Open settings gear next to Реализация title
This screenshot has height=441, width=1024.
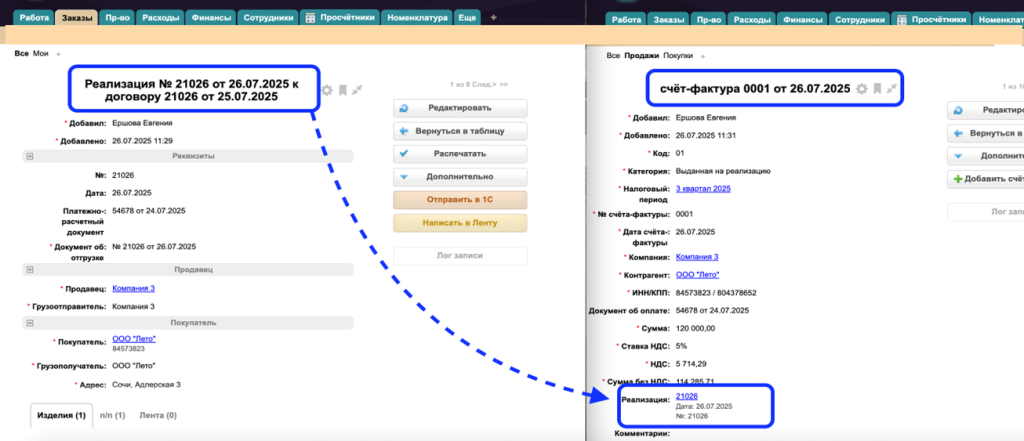tap(327, 90)
